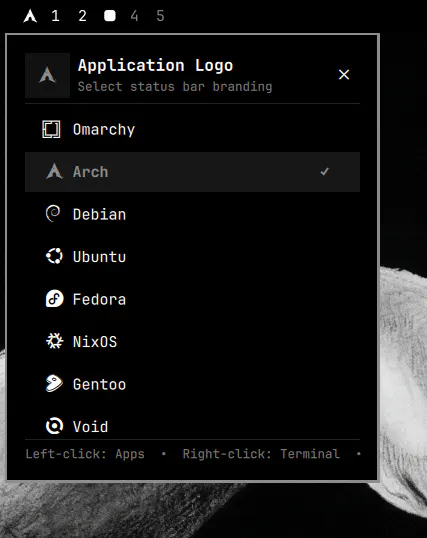Click the Ubuntu circle icon

coord(54,256)
